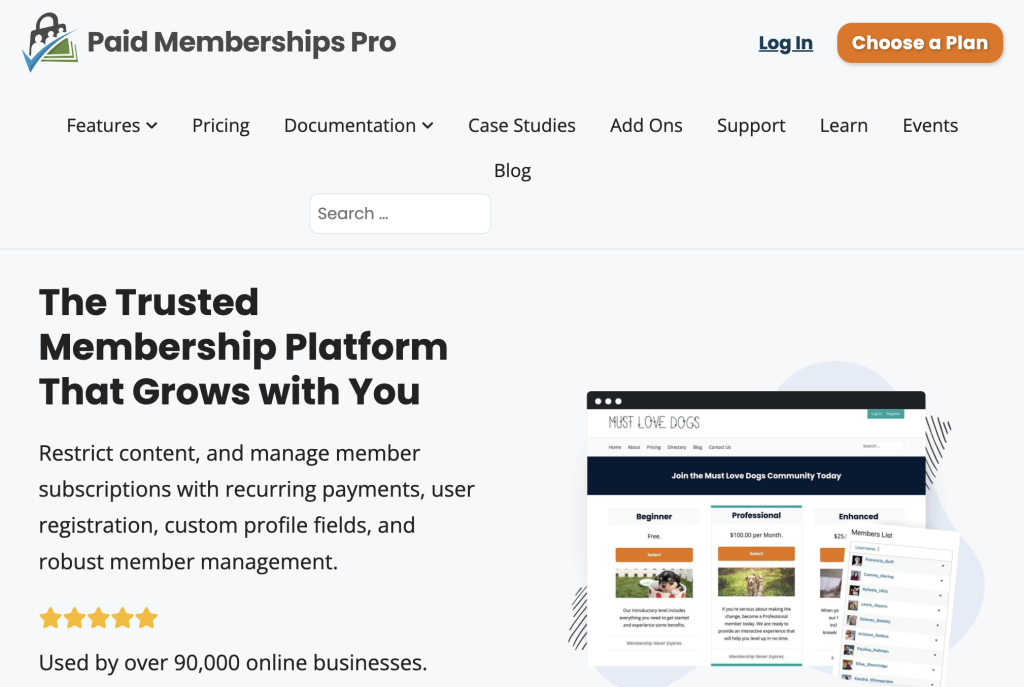This screenshot has height=687, width=1024.
Task: Click Add Ons in the navigation bar
Action: pyautogui.click(x=646, y=125)
